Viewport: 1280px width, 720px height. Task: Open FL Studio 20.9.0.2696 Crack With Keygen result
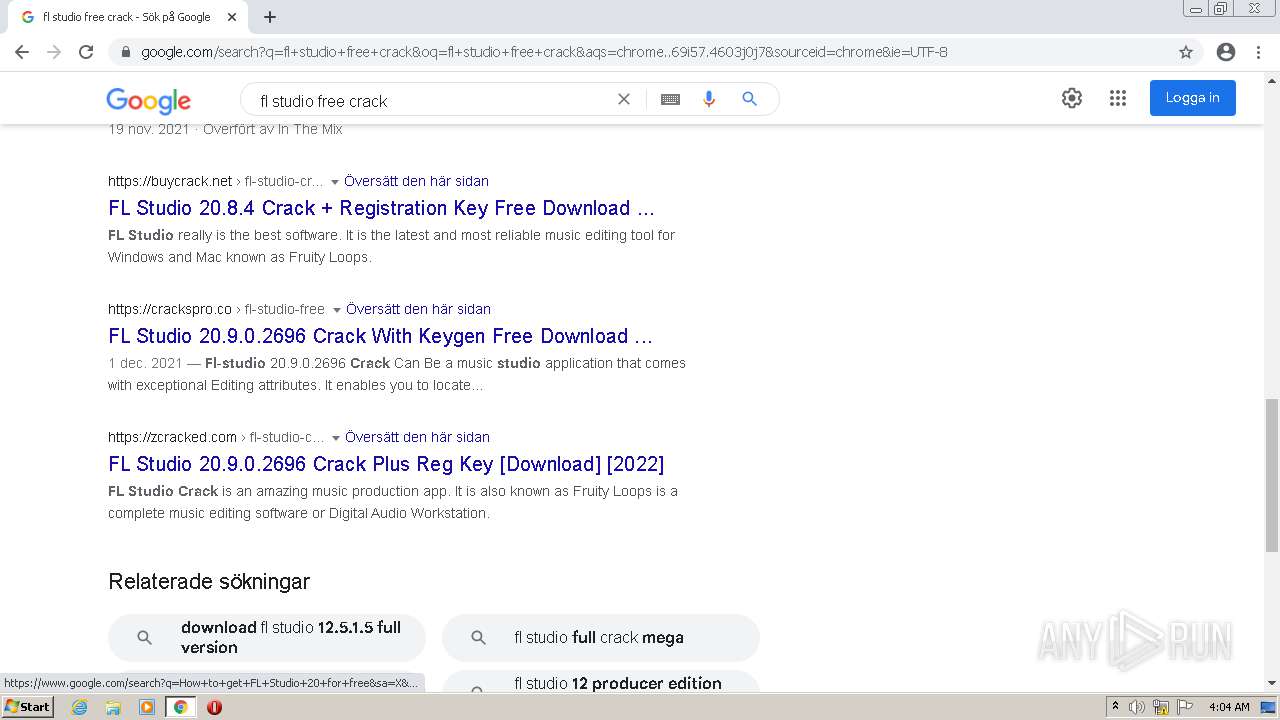(x=380, y=336)
